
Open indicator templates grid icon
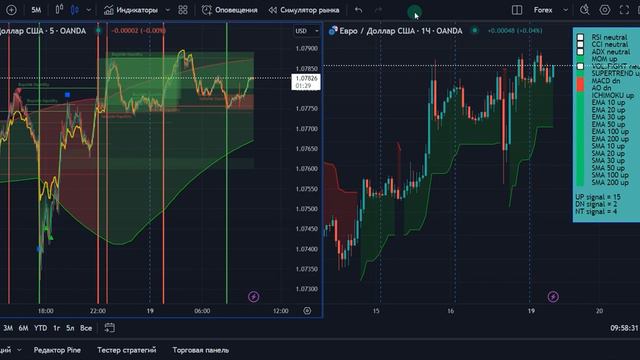click(x=183, y=10)
